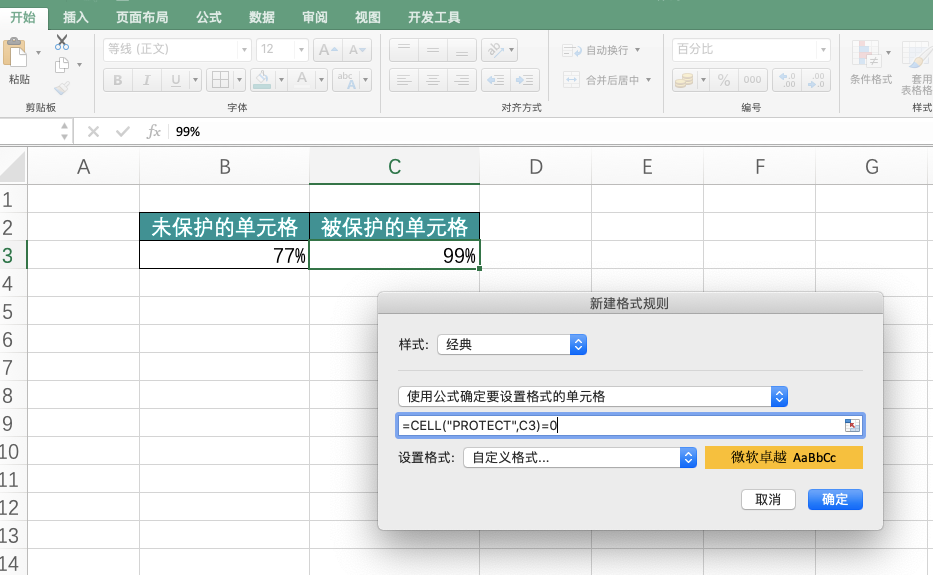Click the Center text horizontally icon
This screenshot has width=933, height=575.
[x=433, y=80]
